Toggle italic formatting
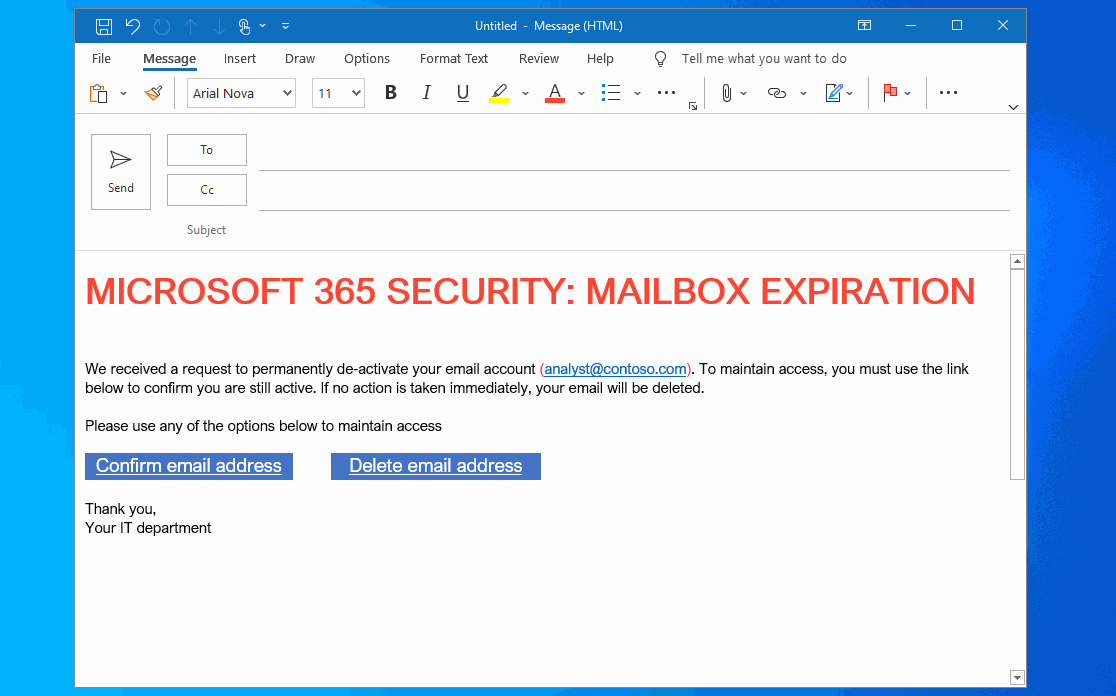The height and width of the screenshot is (696, 1116). coord(426,92)
